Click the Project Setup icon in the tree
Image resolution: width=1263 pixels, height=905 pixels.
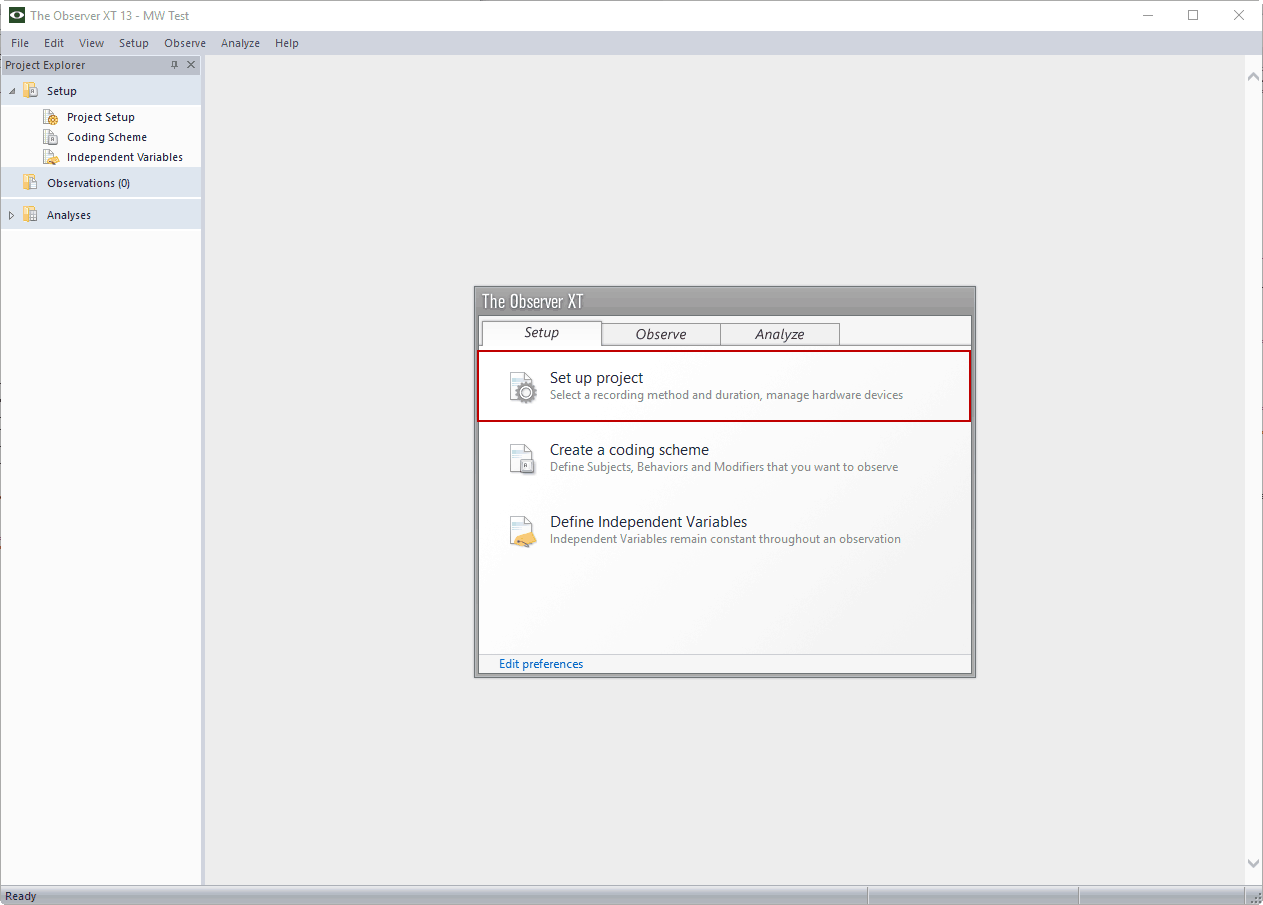[51, 117]
